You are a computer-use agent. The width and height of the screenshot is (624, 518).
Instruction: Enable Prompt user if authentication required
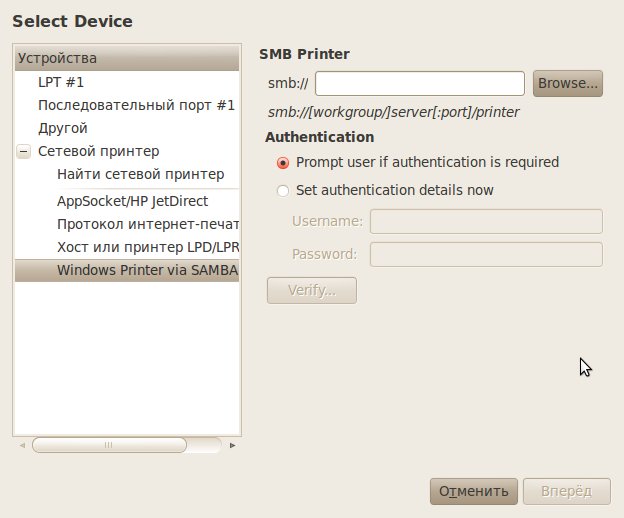tap(283, 162)
